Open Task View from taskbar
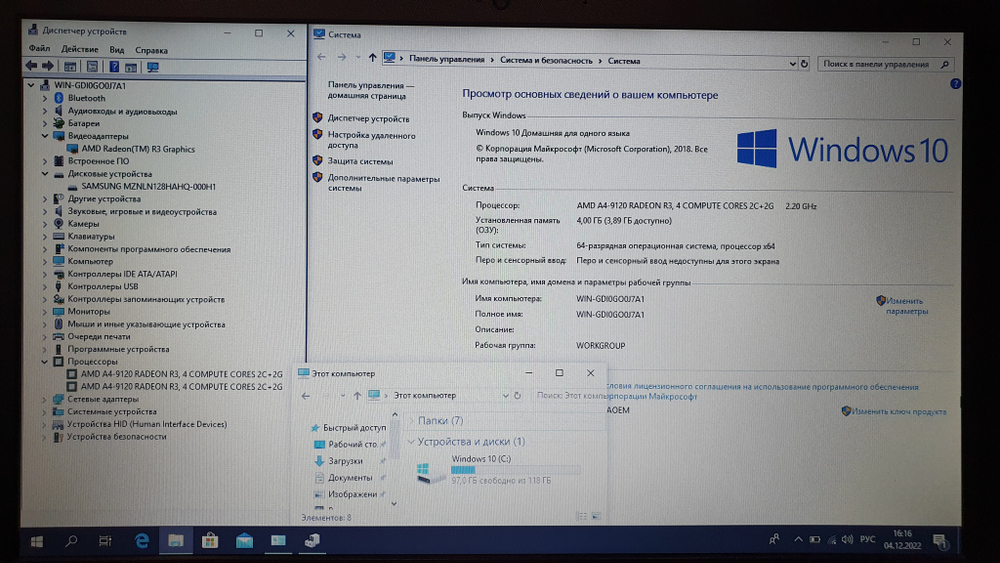The image size is (1000, 563). point(105,541)
